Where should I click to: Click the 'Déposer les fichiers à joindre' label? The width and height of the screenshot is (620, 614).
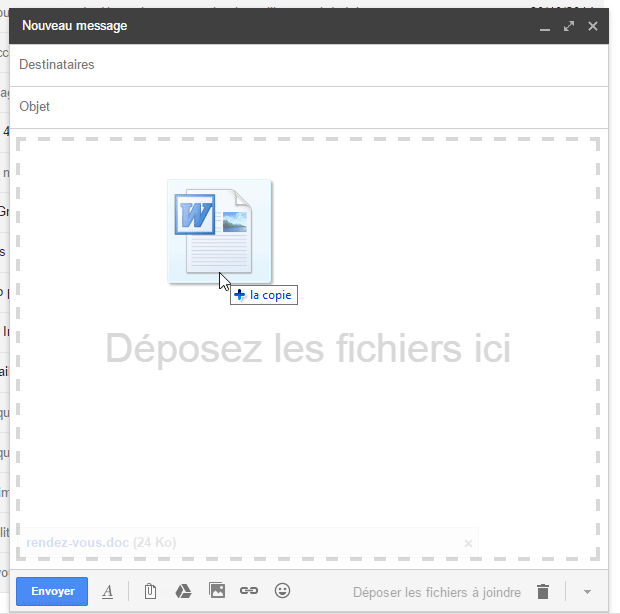[437, 593]
